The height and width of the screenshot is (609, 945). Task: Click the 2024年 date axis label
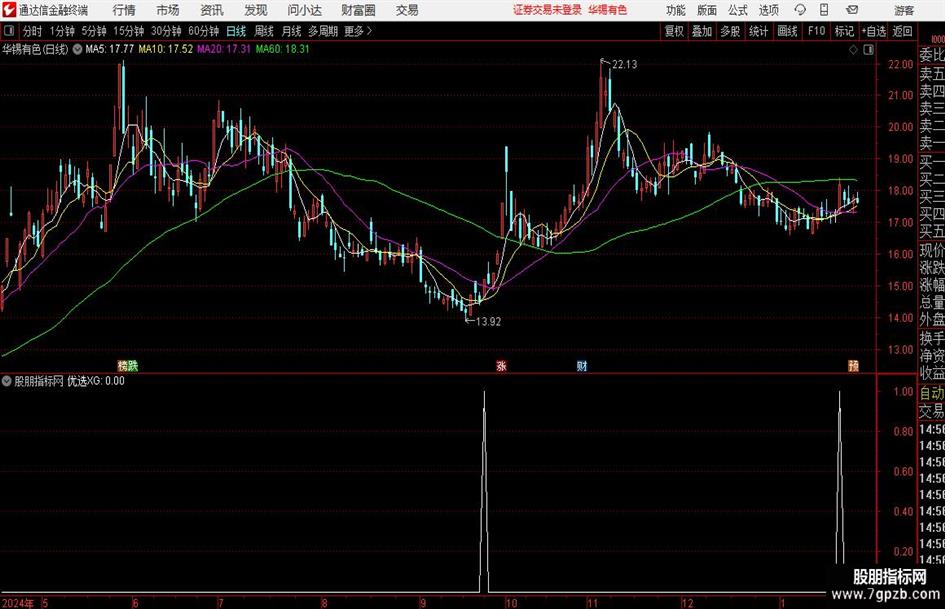(x=18, y=603)
